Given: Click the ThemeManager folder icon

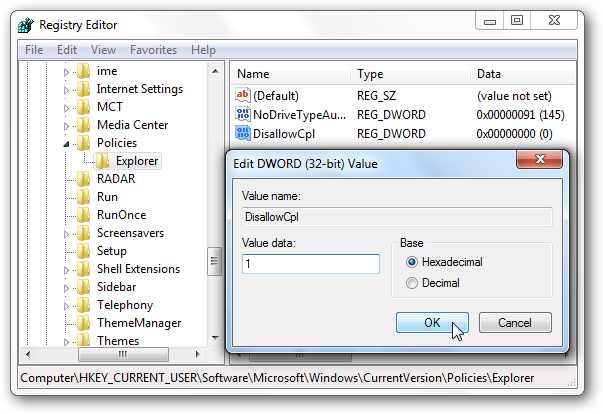Looking at the screenshot, I should click(x=83, y=323).
